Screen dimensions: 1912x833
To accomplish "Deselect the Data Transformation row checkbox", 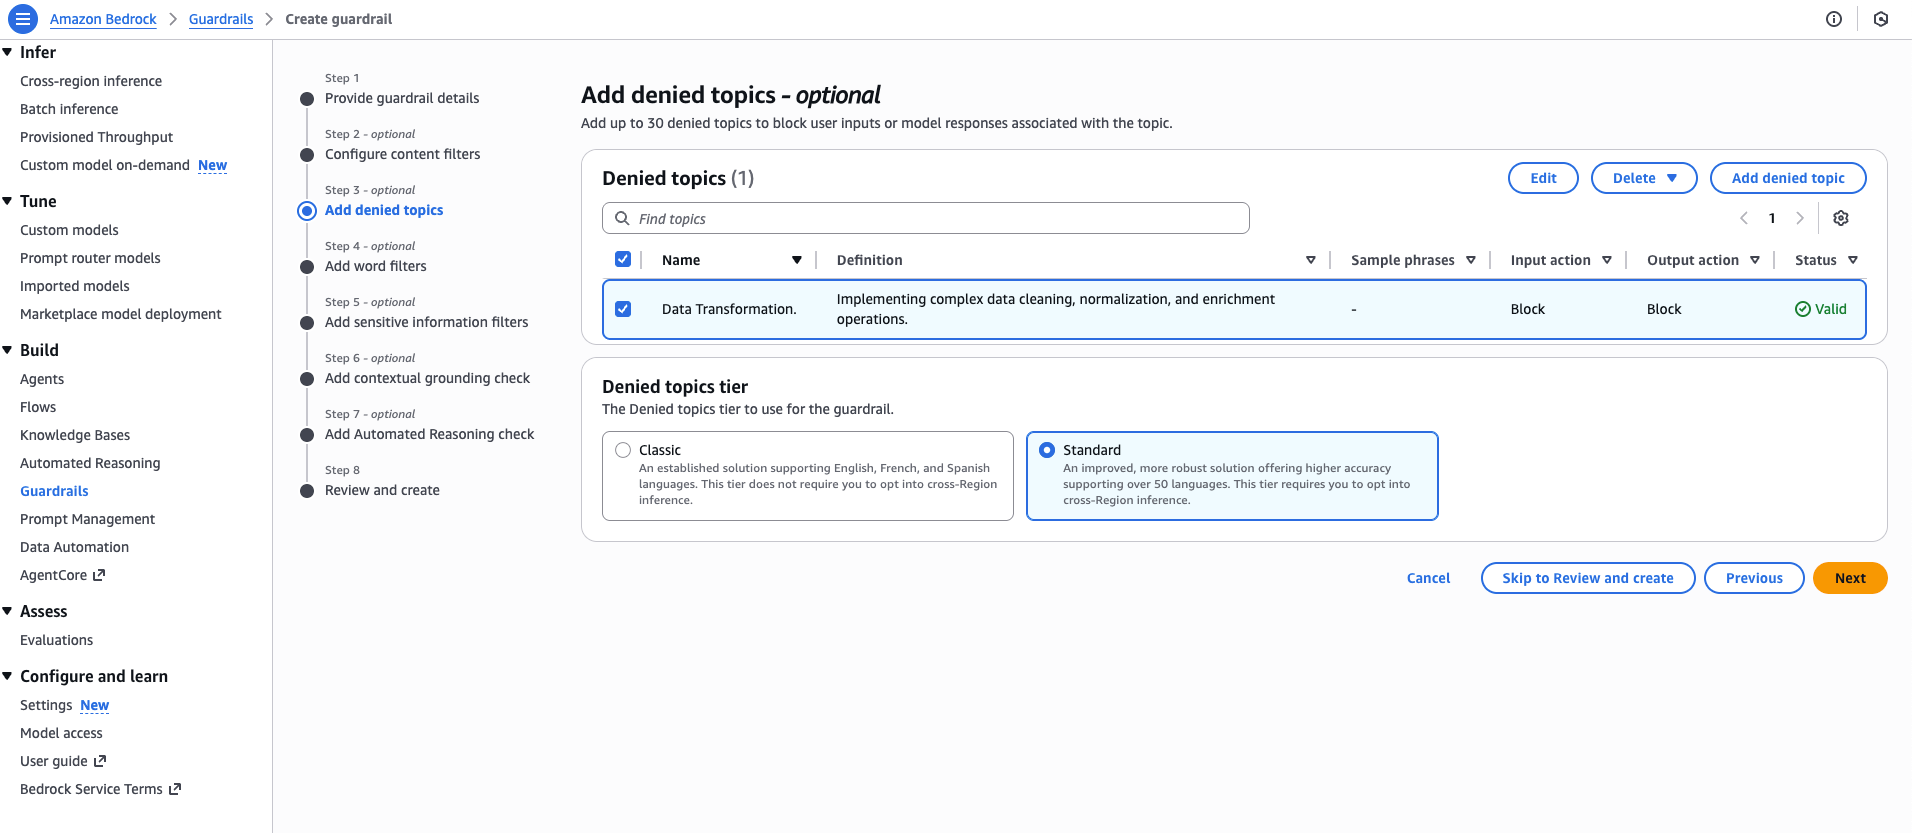I will click(x=623, y=309).
